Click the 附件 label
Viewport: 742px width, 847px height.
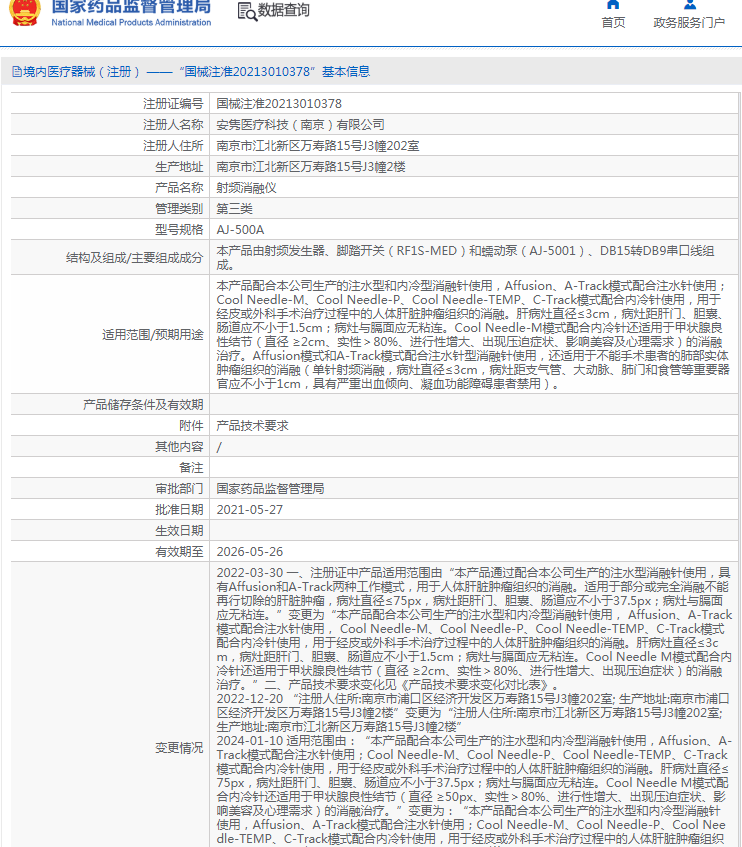(x=191, y=426)
